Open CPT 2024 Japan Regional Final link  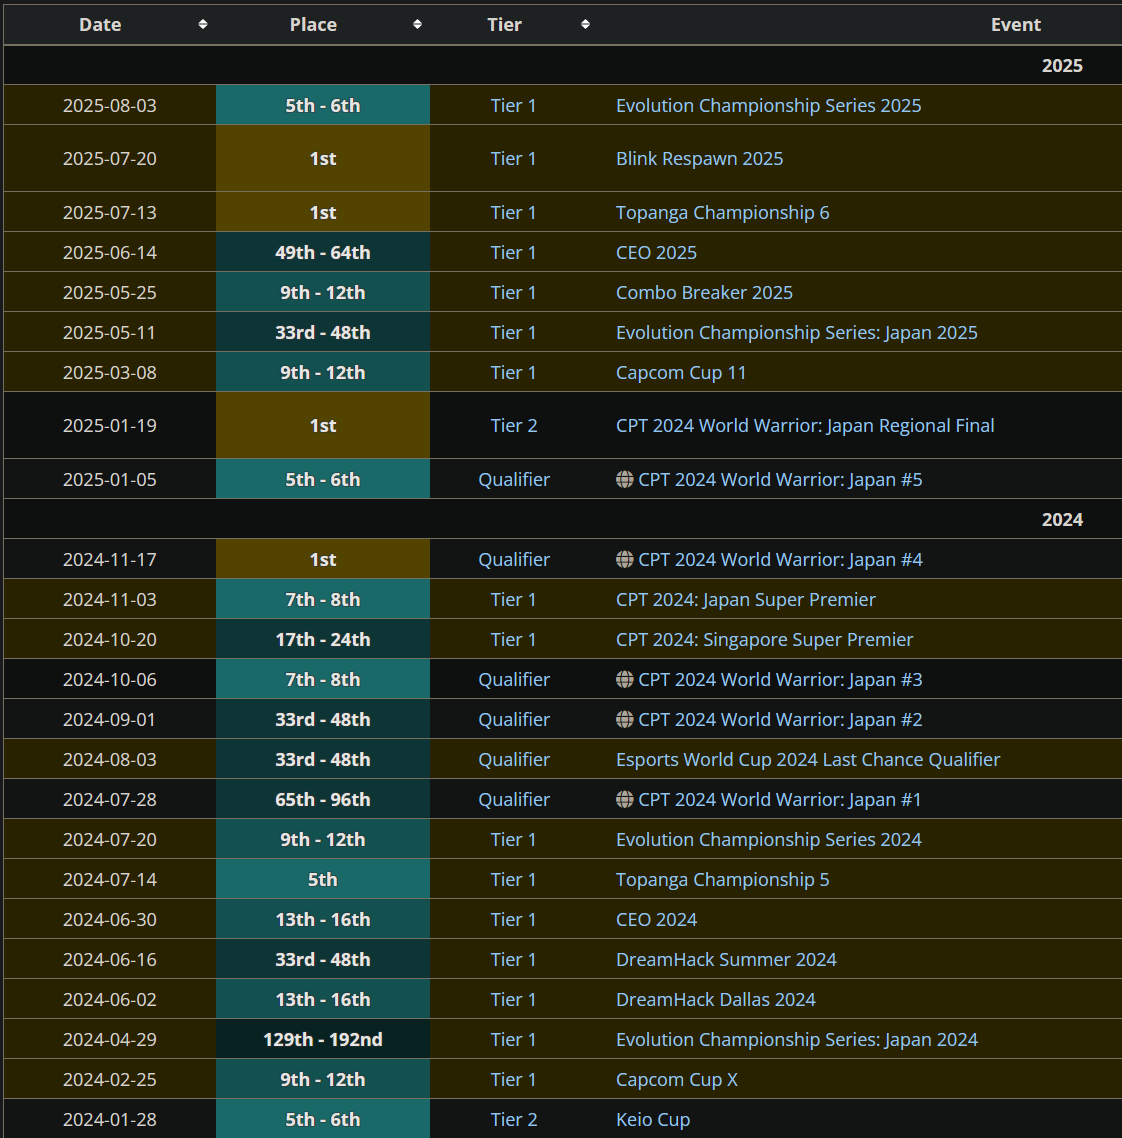pyautogui.click(x=805, y=425)
